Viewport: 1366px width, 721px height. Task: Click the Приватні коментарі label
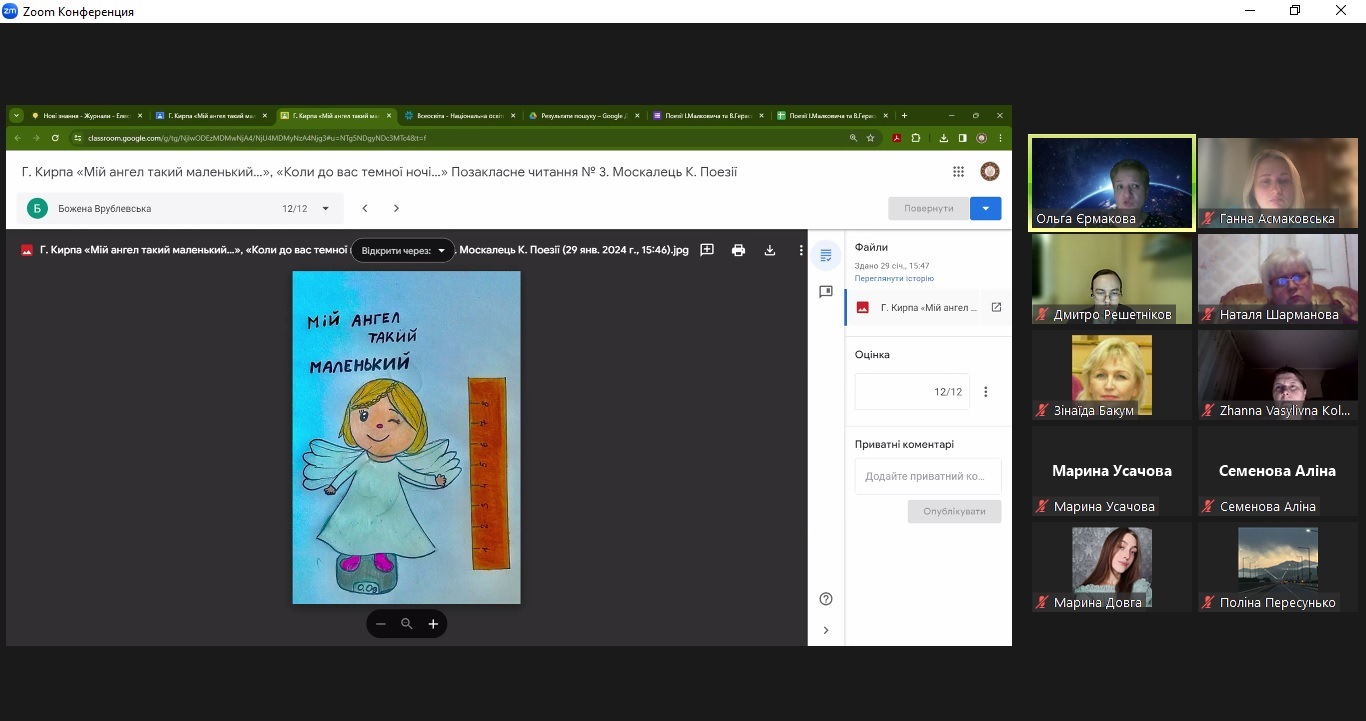point(904,444)
